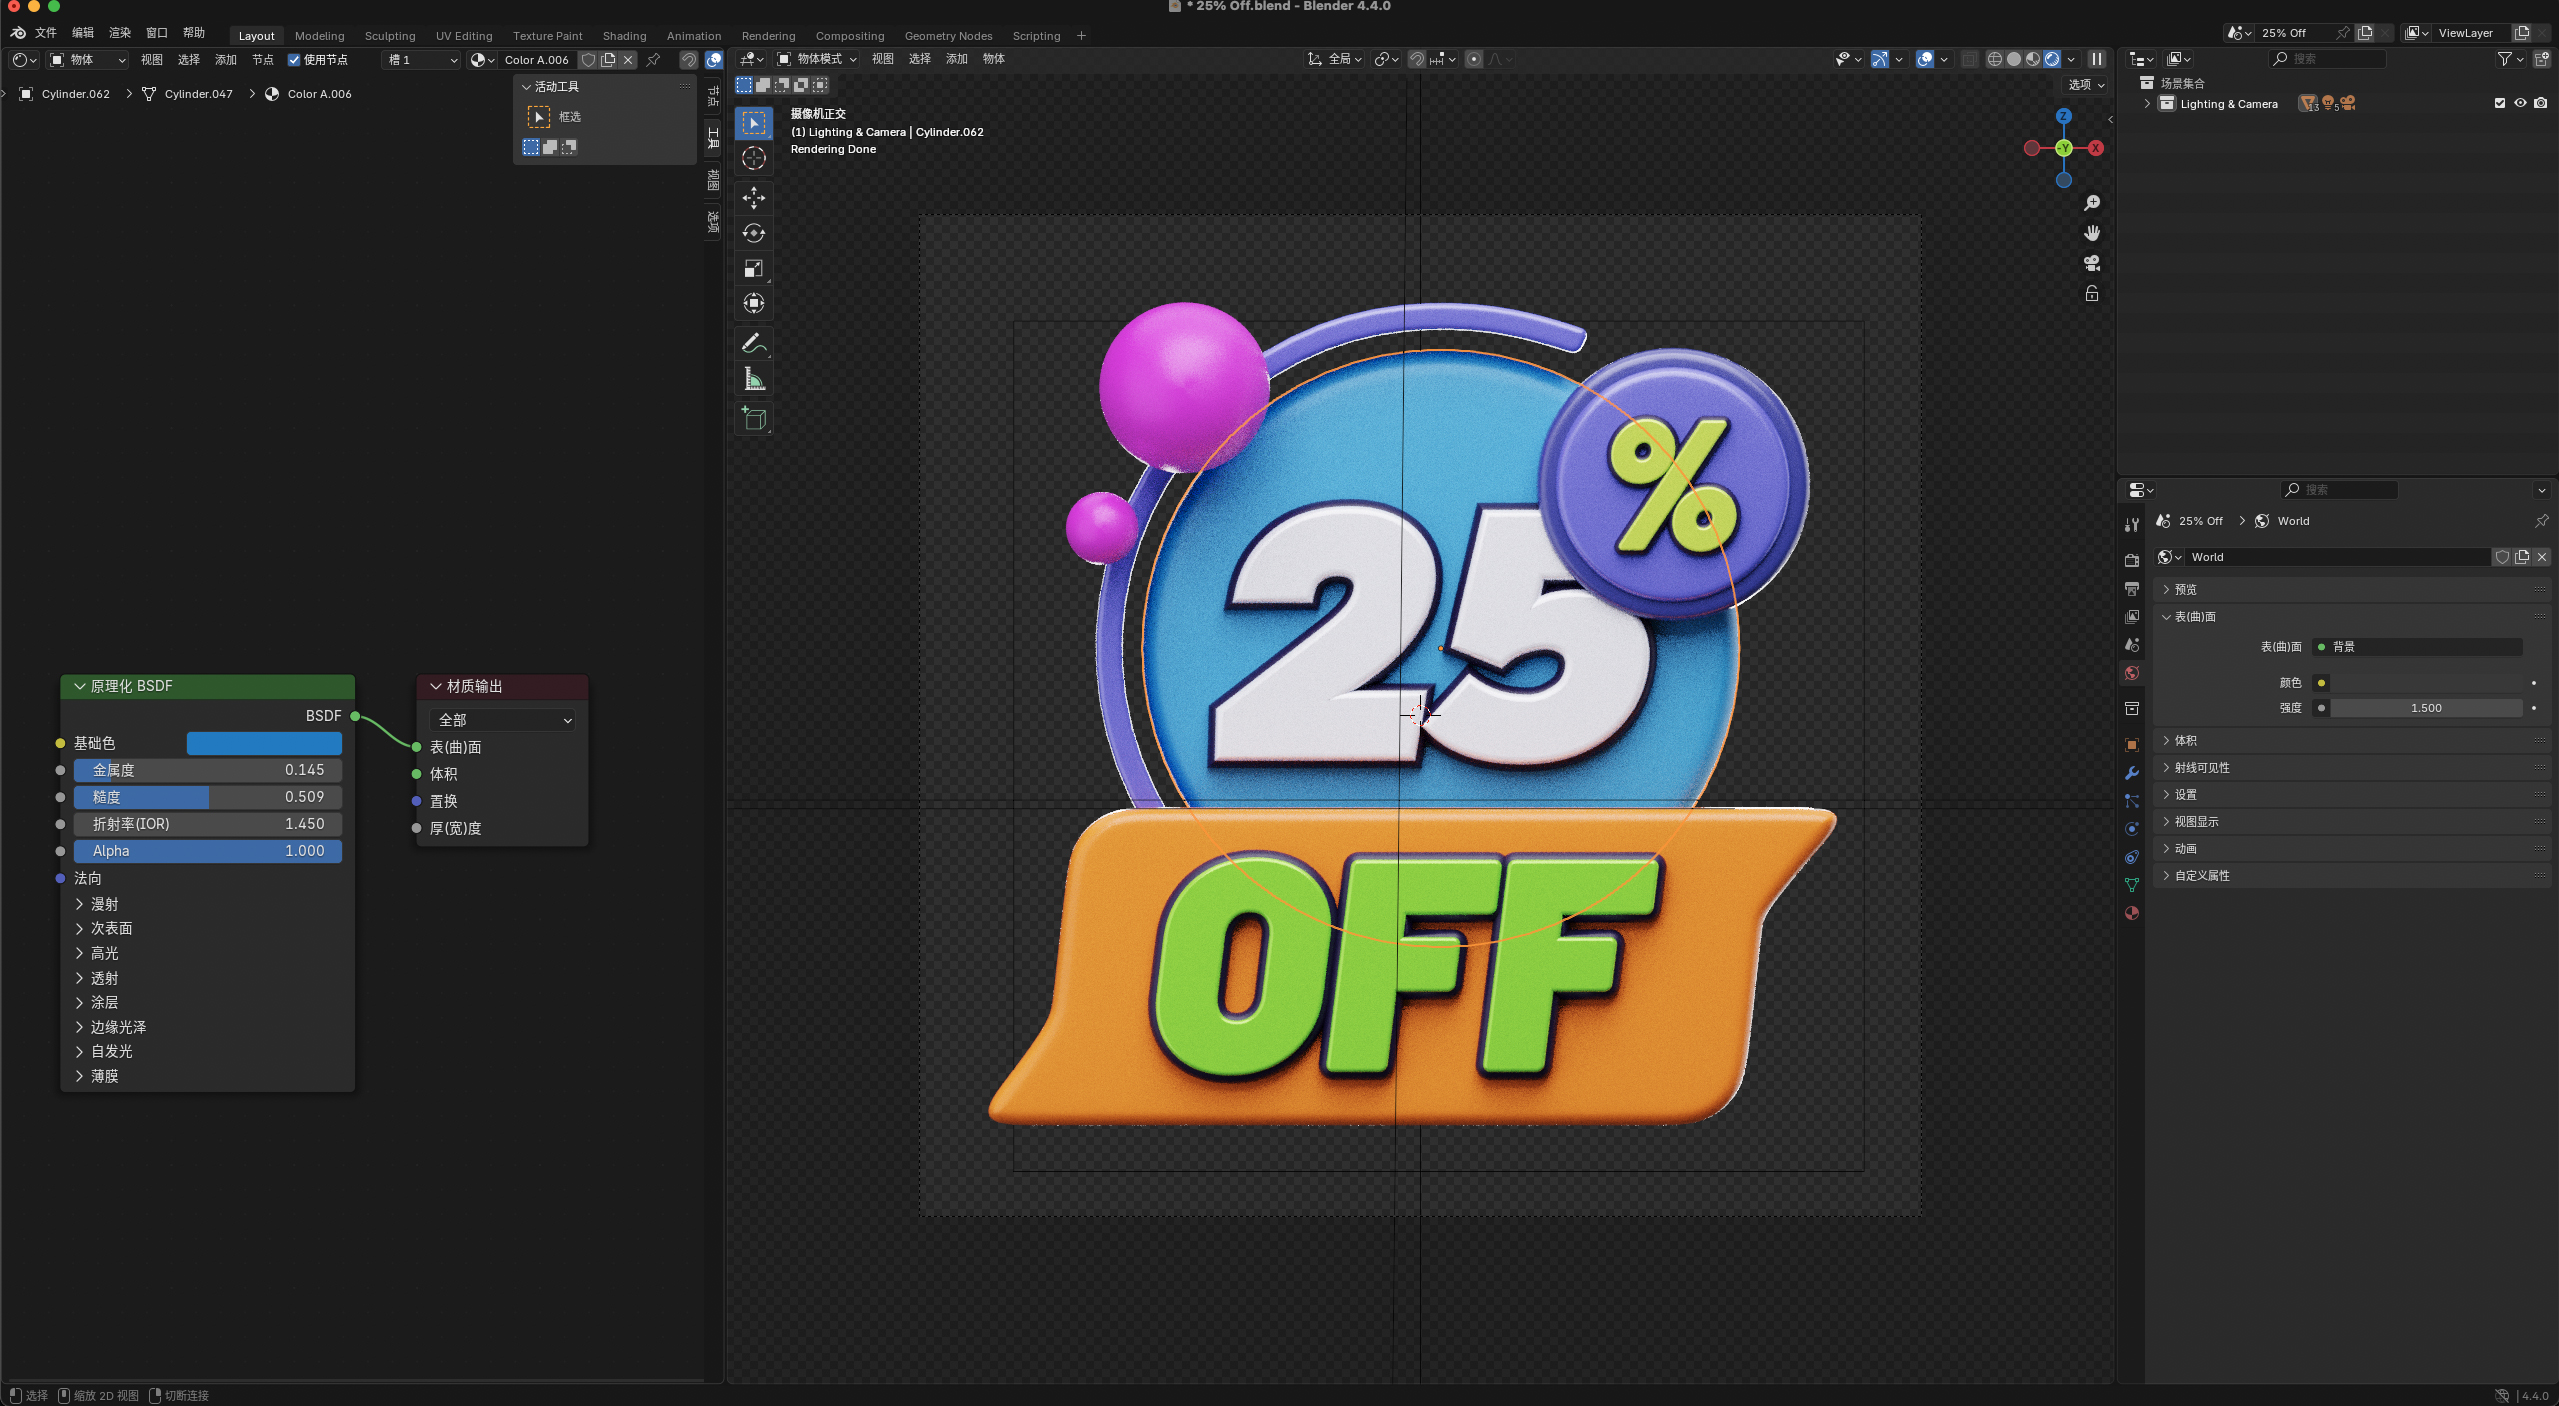Select the Rotate tool
The image size is (2559, 1406).
pyautogui.click(x=754, y=233)
